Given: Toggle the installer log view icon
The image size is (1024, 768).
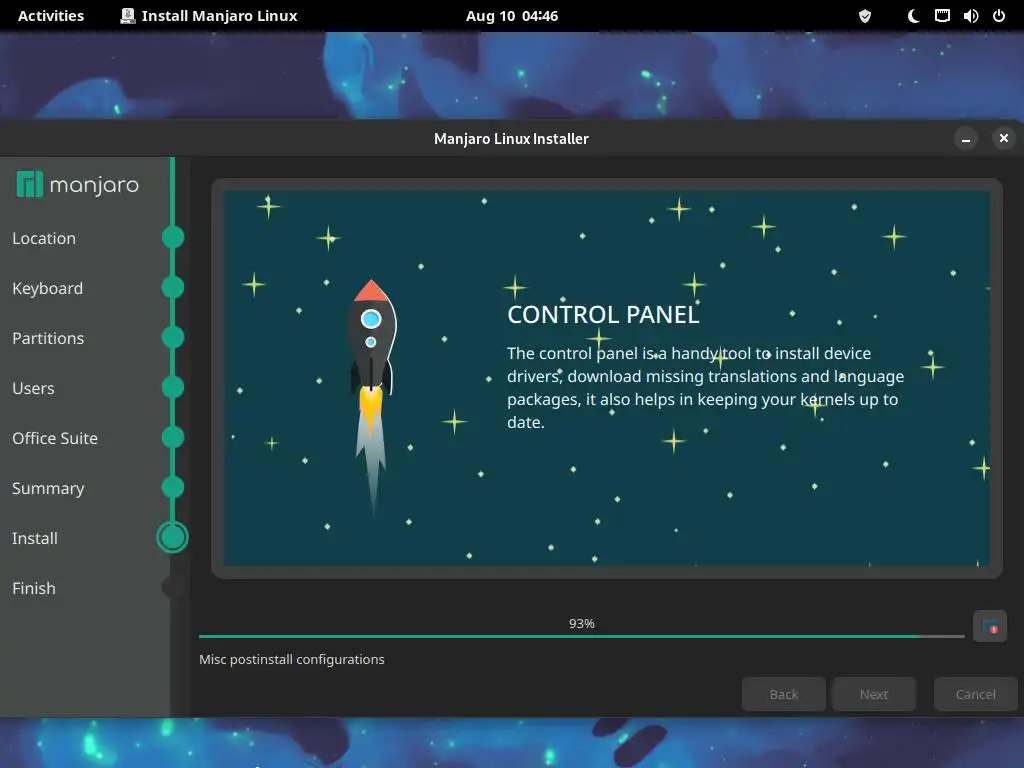Looking at the screenshot, I should (x=989, y=627).
